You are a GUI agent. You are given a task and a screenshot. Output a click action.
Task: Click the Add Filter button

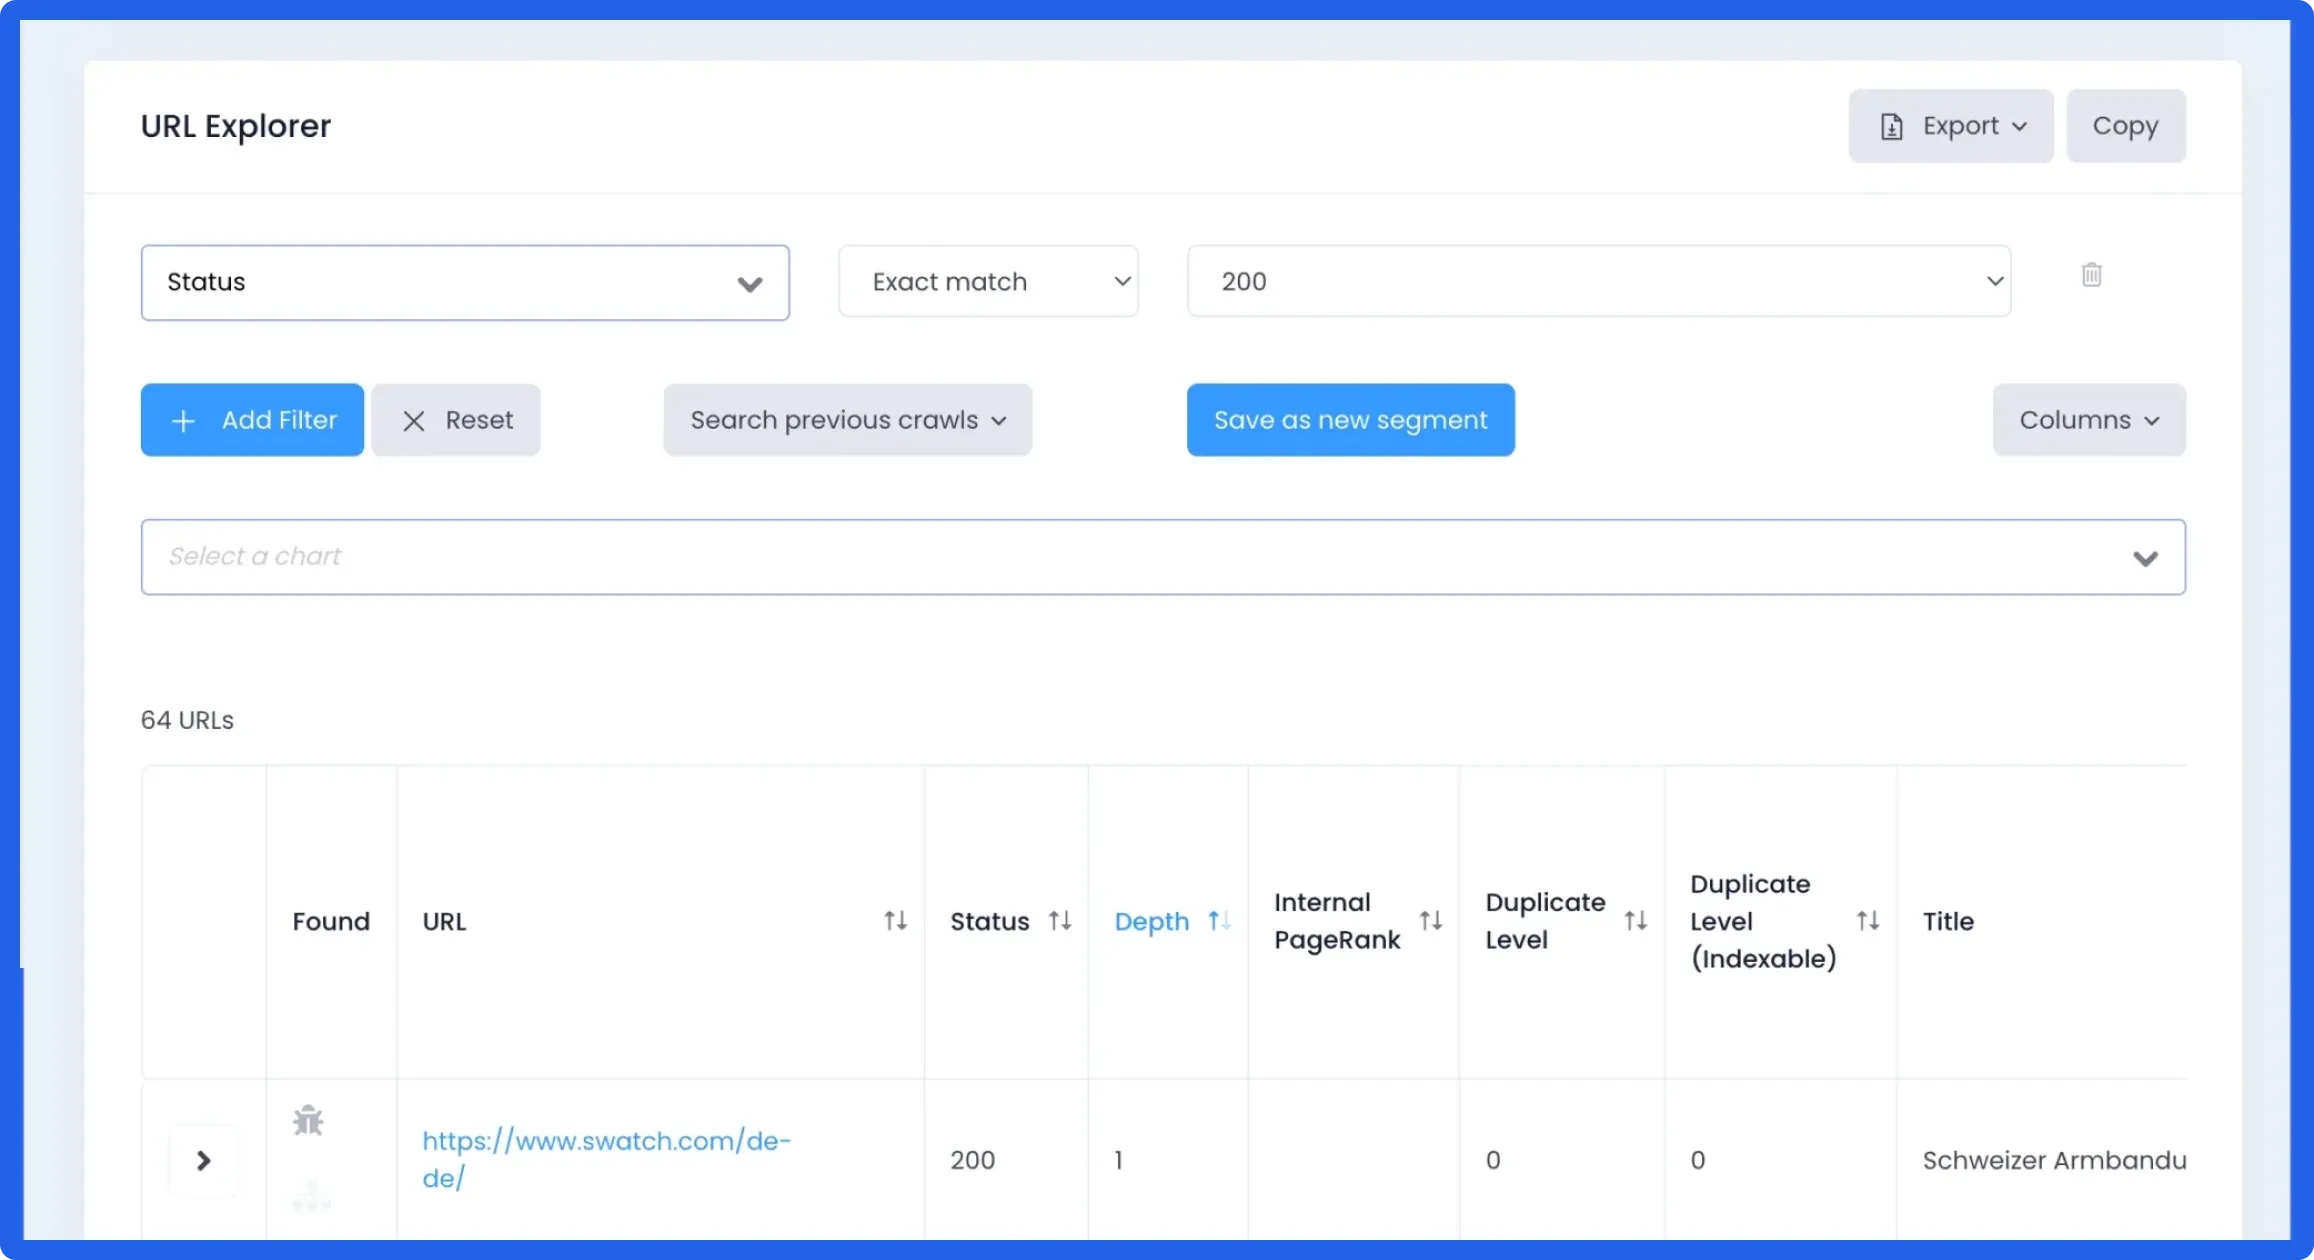point(253,419)
